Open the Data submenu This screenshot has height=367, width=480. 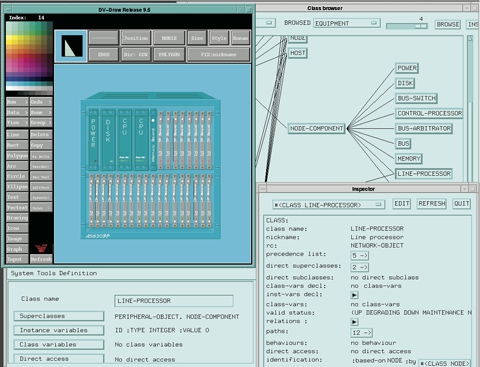17,112
